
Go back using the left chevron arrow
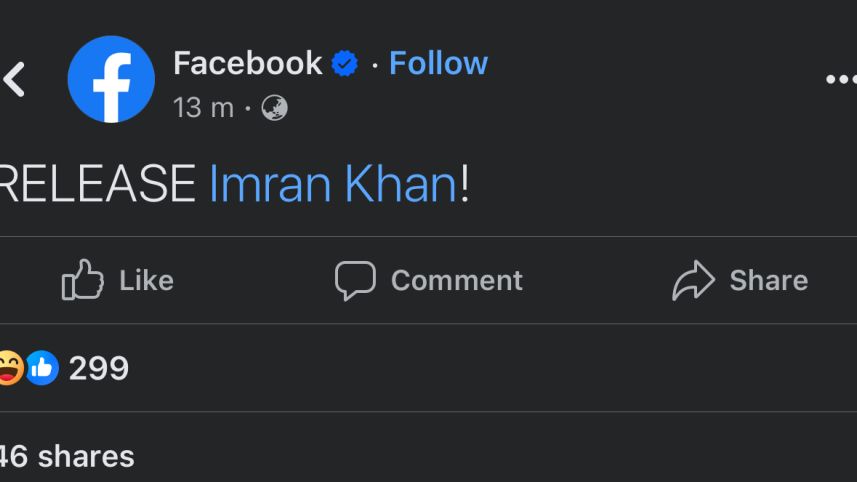pyautogui.click(x=14, y=80)
